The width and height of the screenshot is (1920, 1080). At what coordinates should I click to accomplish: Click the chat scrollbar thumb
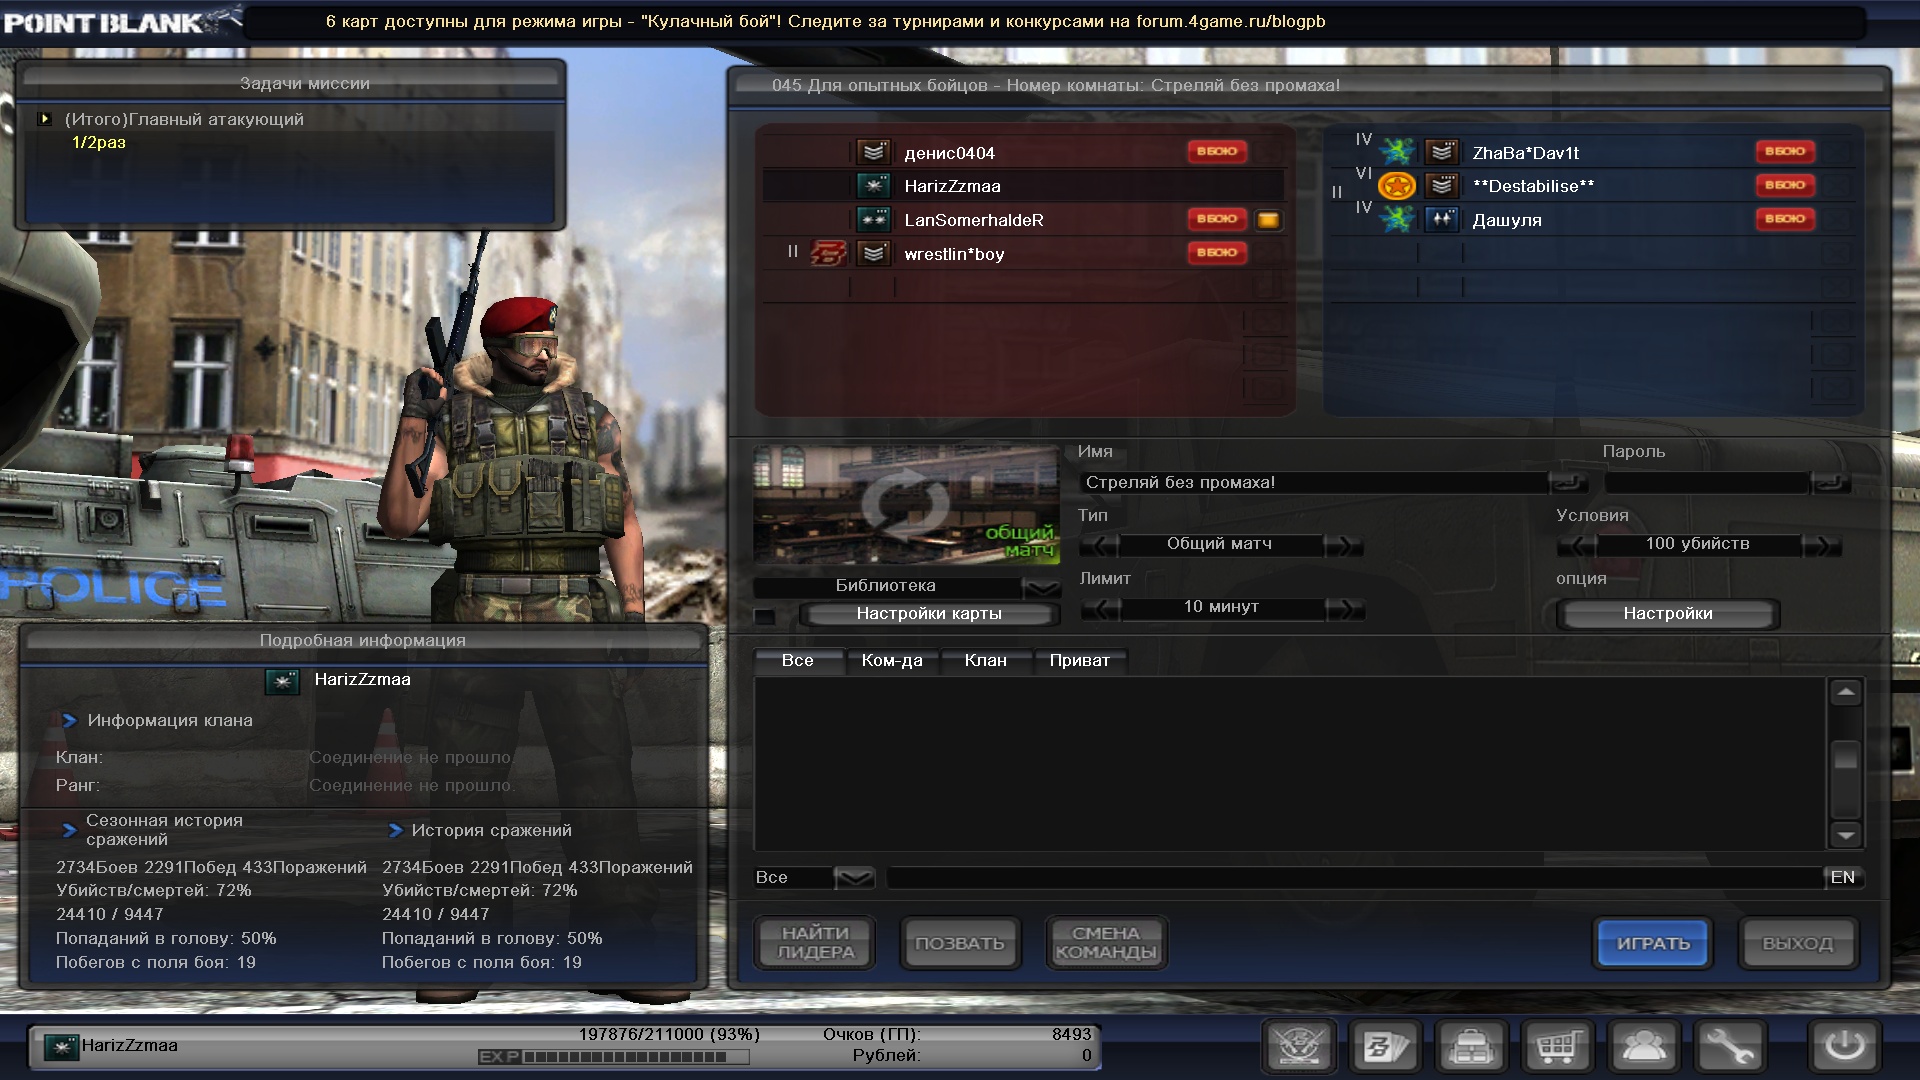(x=1846, y=757)
